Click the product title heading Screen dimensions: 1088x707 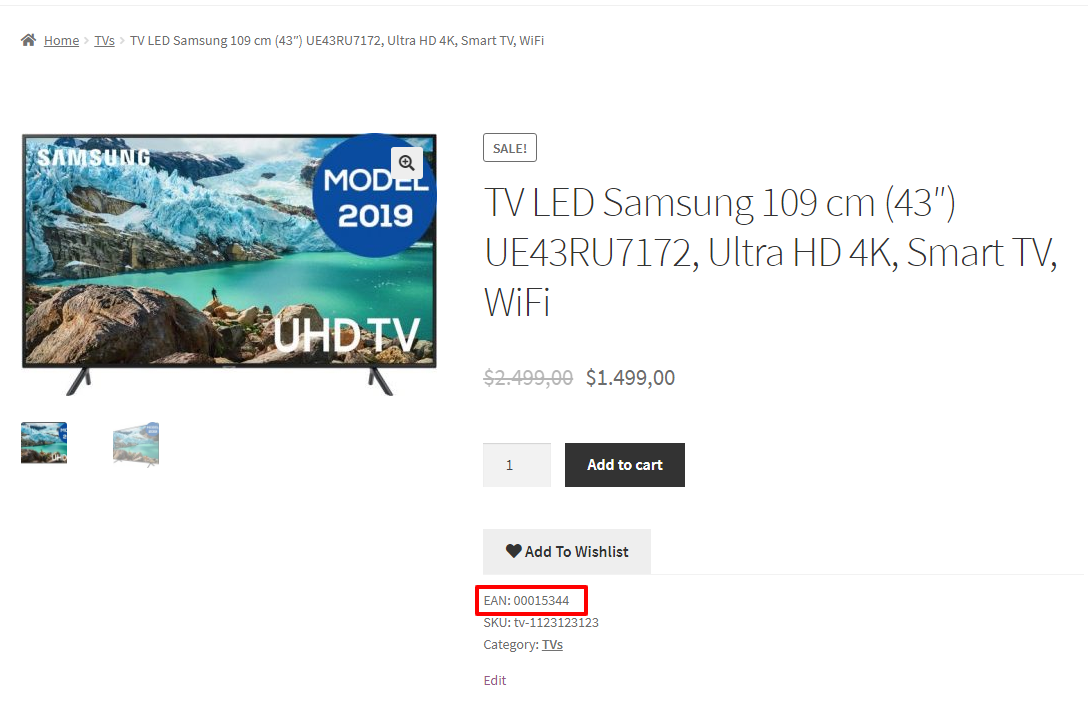click(770, 252)
